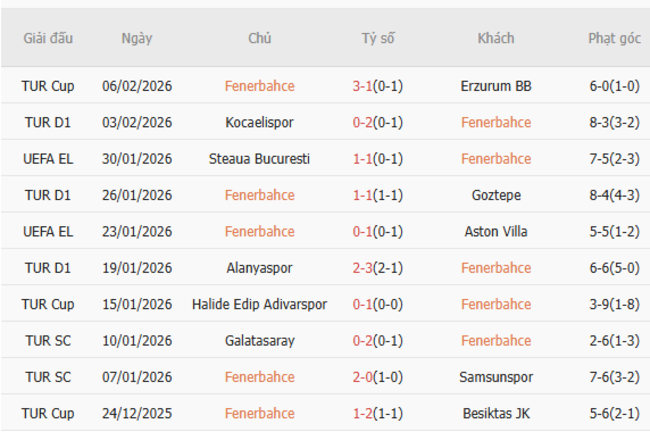Screen dimensions: 650x432
Task: Open the Kocaelispor team link
Action: (259, 122)
